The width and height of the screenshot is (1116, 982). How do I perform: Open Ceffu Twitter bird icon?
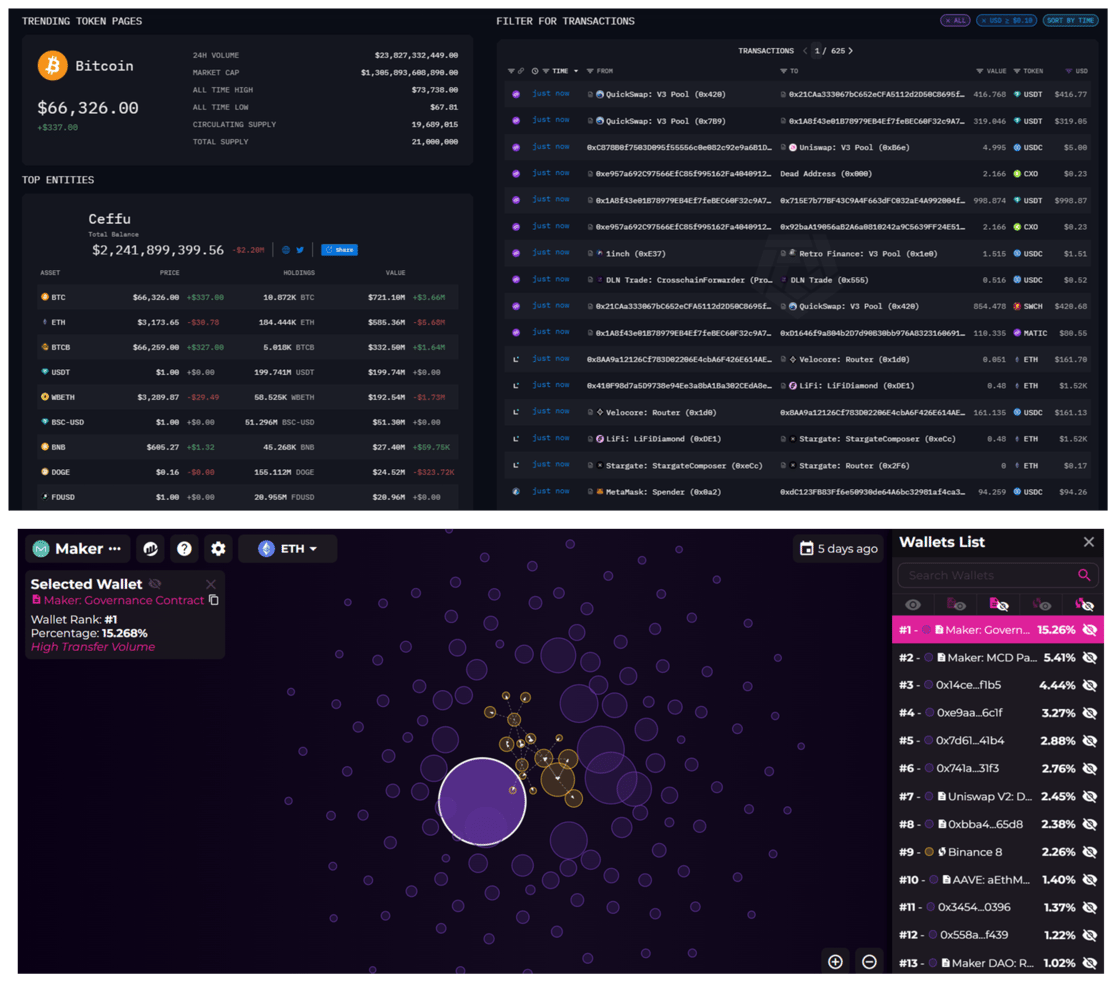coord(300,250)
